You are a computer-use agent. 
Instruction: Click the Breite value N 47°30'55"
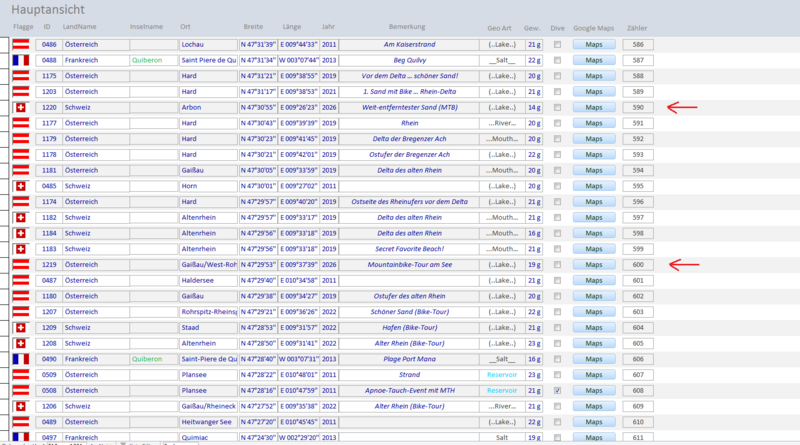258,108
